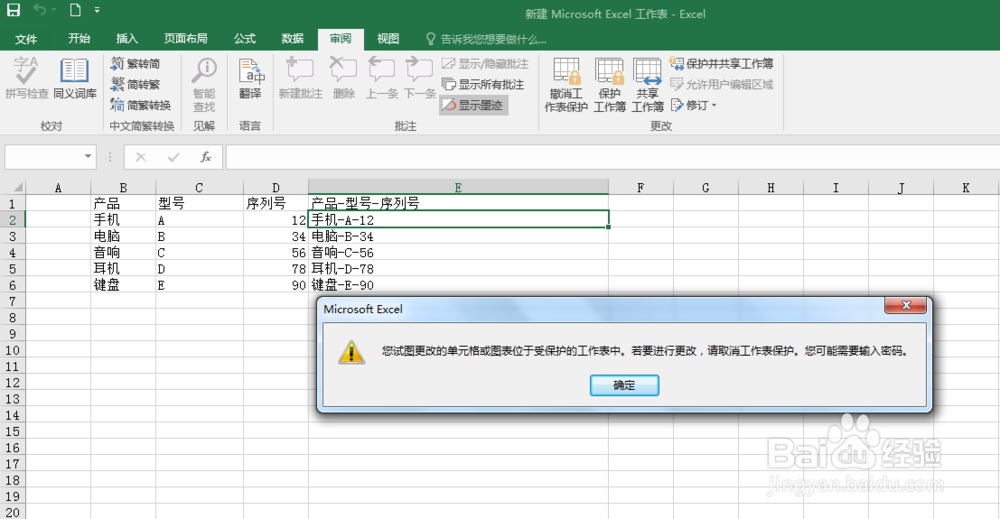Switch to the 插入 tab

pyautogui.click(x=127, y=39)
